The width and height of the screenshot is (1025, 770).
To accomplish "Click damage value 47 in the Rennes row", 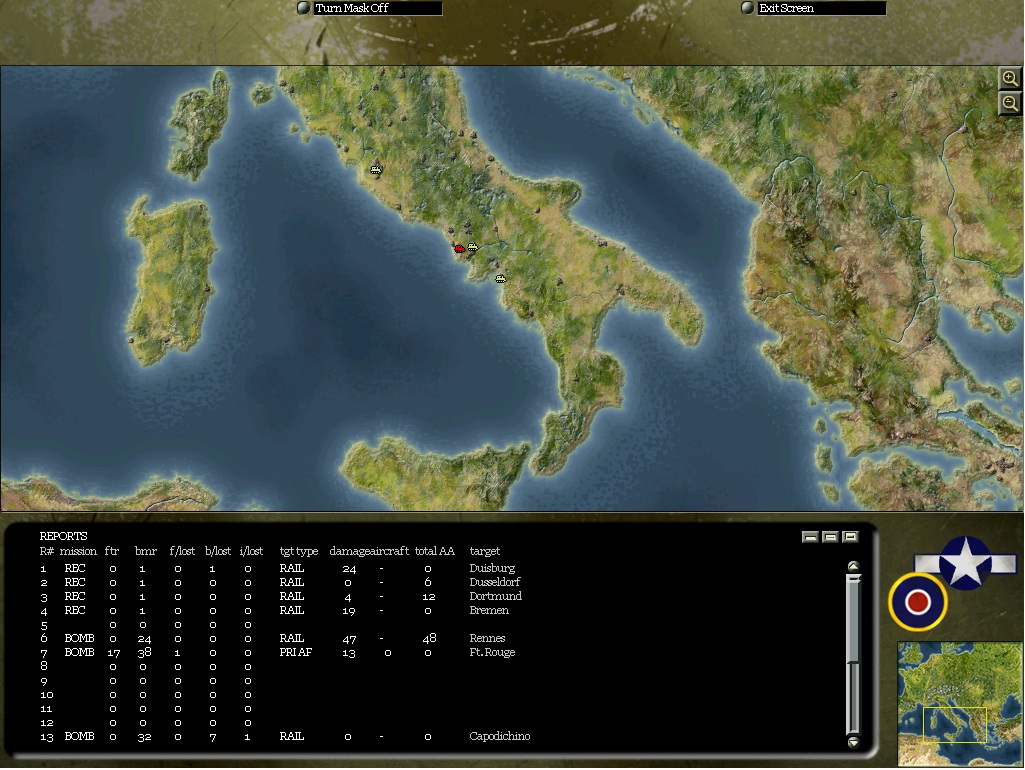I will point(349,639).
